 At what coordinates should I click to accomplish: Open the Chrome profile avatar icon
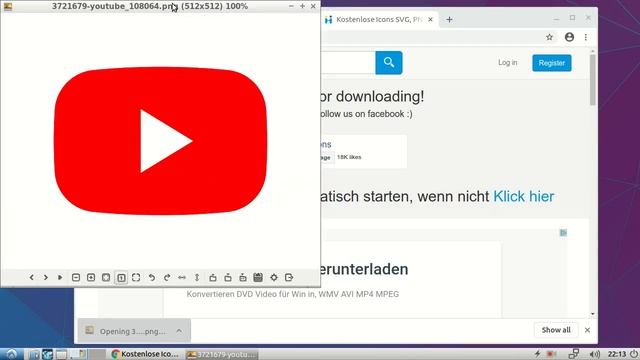pos(569,37)
